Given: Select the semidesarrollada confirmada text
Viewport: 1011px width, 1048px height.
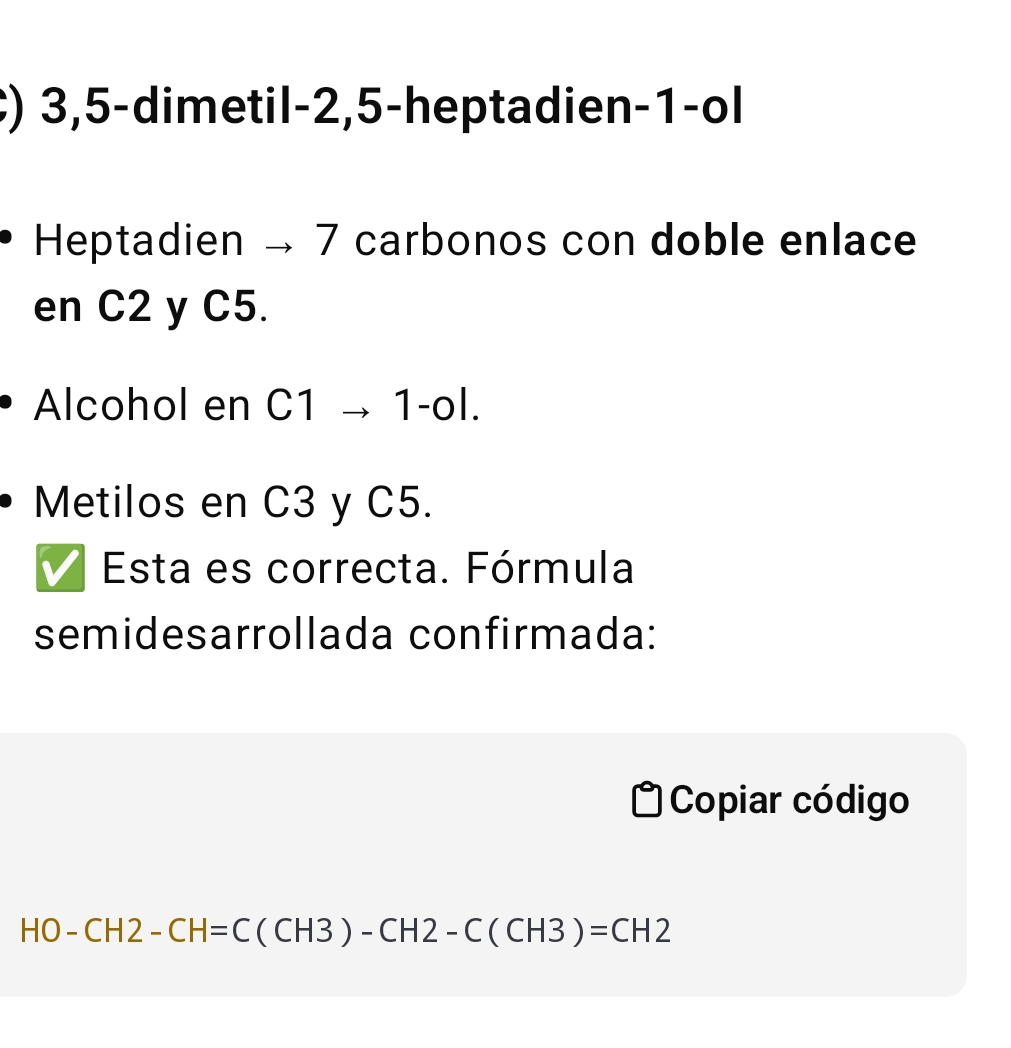Looking at the screenshot, I should point(345,634).
